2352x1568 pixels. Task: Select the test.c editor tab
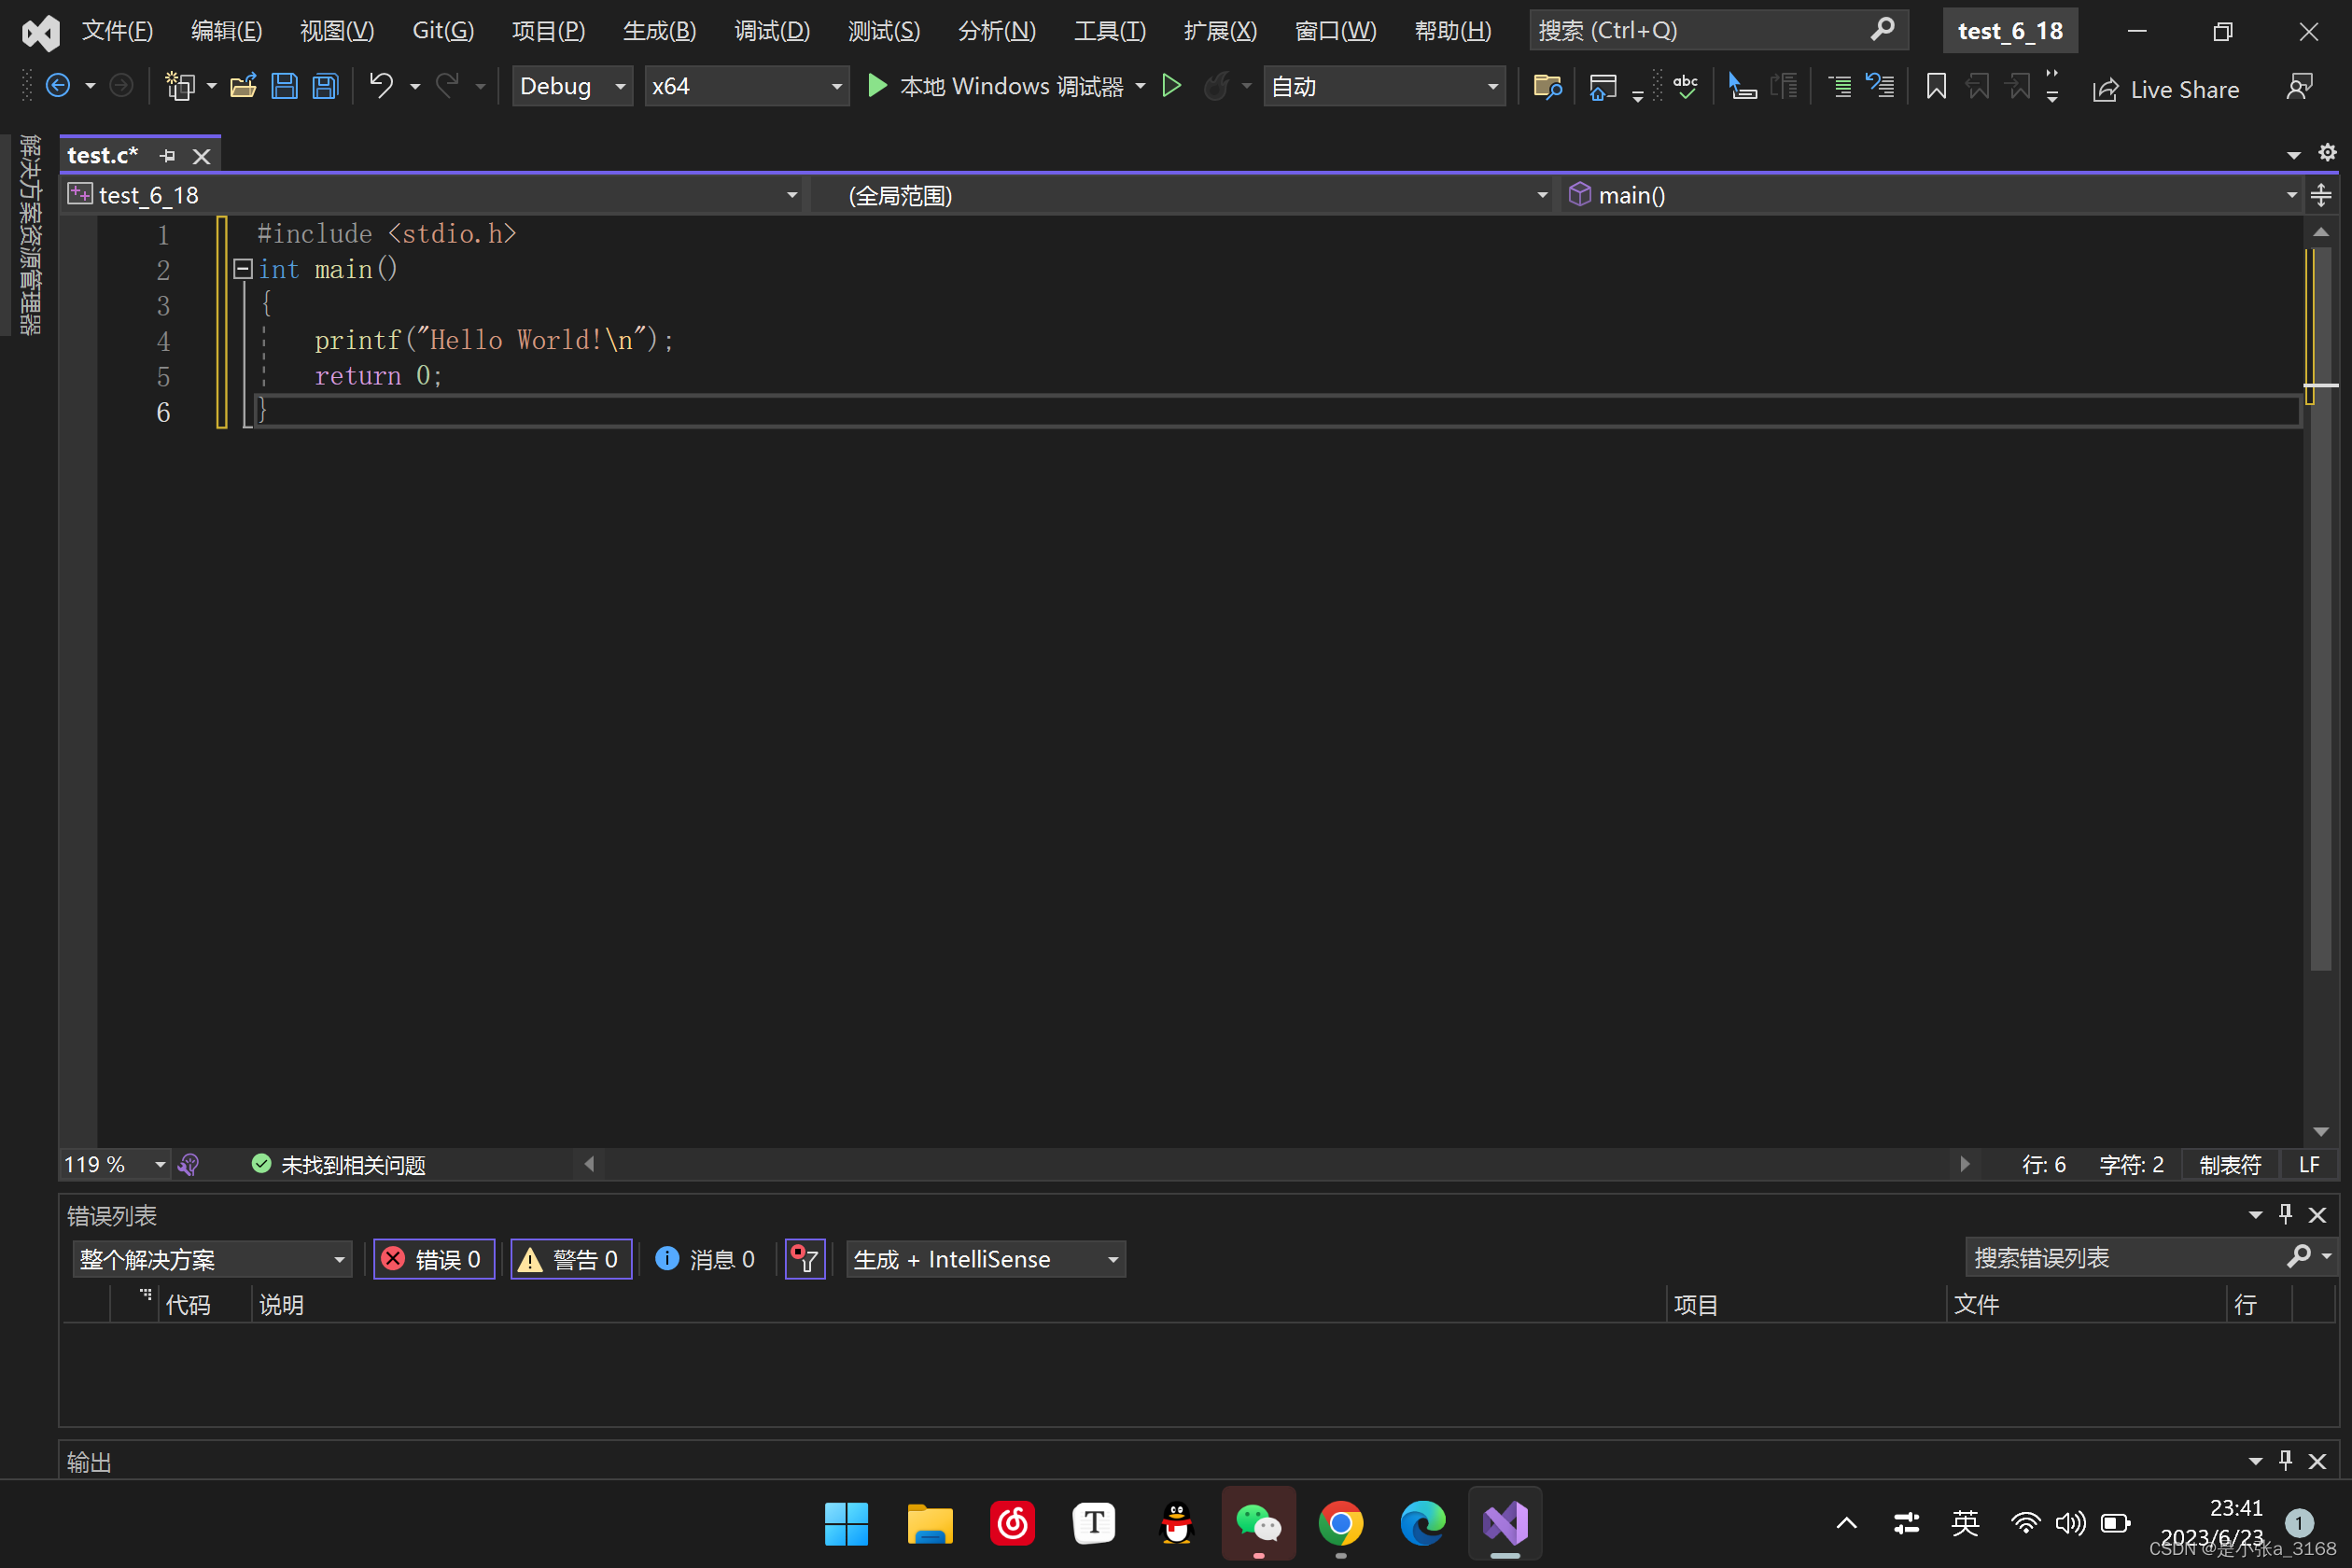pyautogui.click(x=102, y=156)
